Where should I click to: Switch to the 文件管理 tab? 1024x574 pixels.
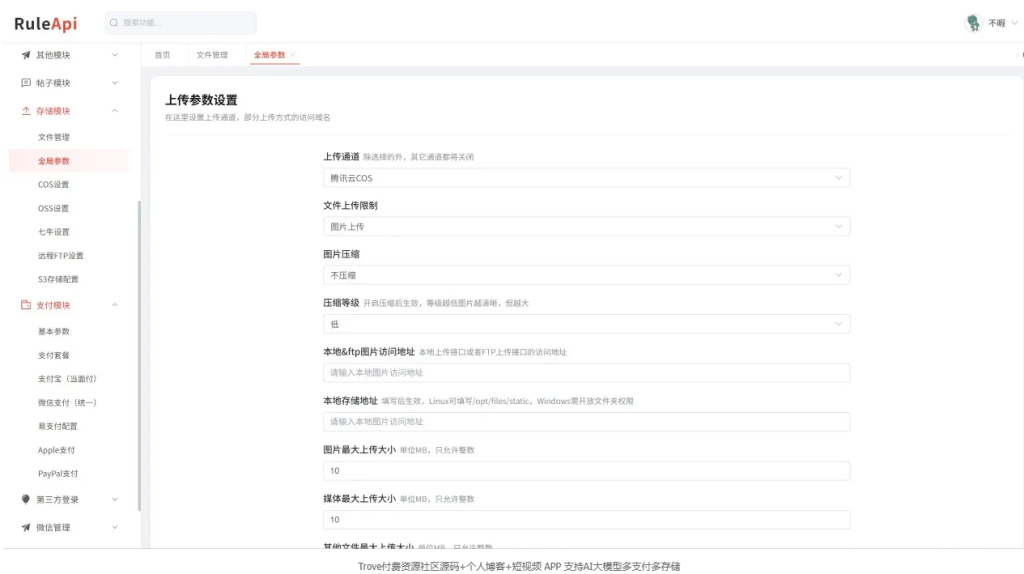coord(212,55)
